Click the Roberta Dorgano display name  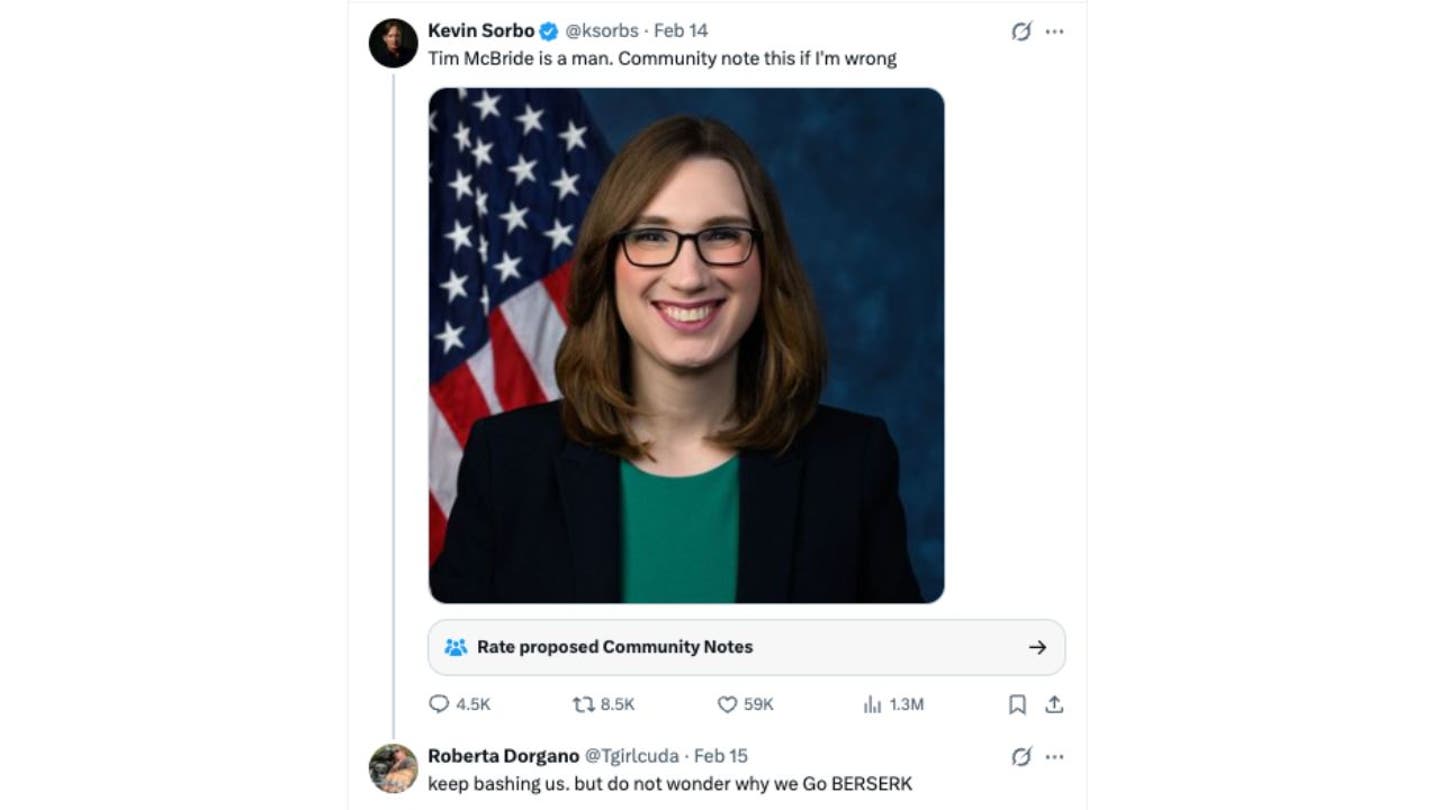[503, 756]
